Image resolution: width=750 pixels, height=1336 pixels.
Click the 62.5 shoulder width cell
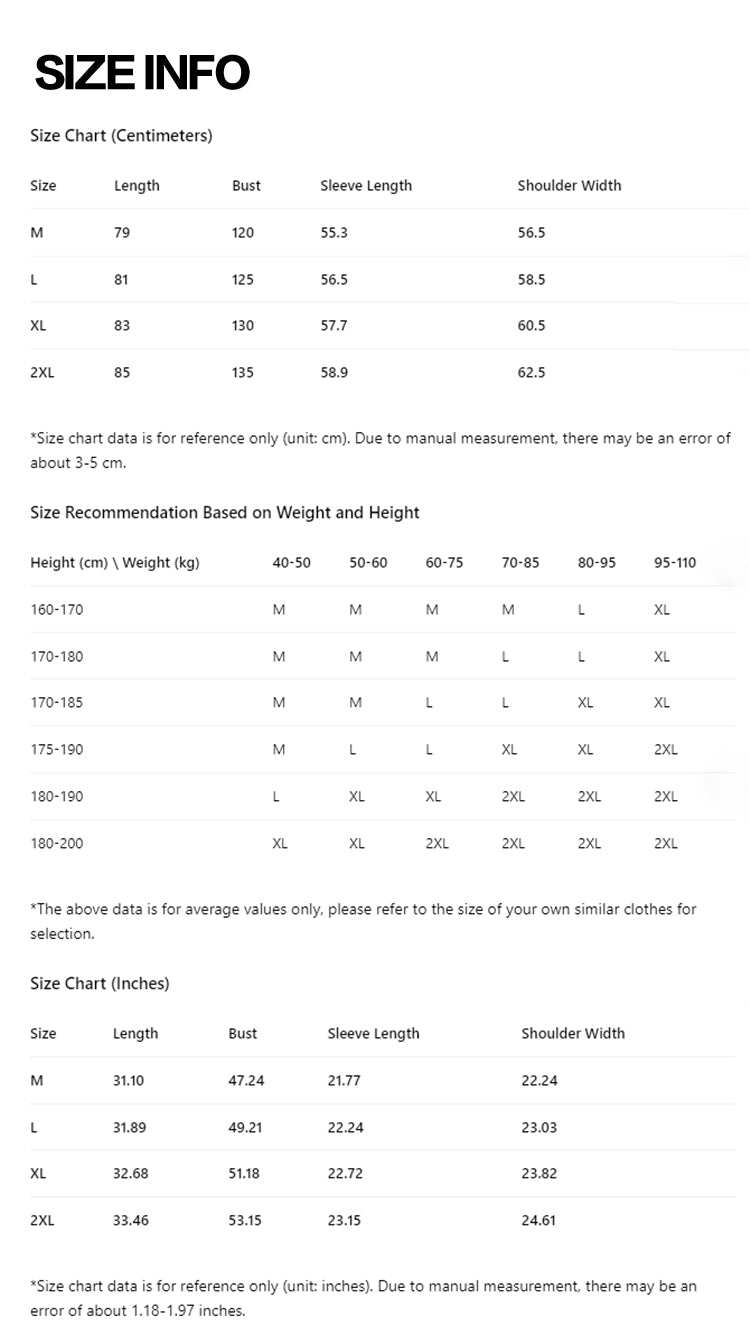pos(531,373)
